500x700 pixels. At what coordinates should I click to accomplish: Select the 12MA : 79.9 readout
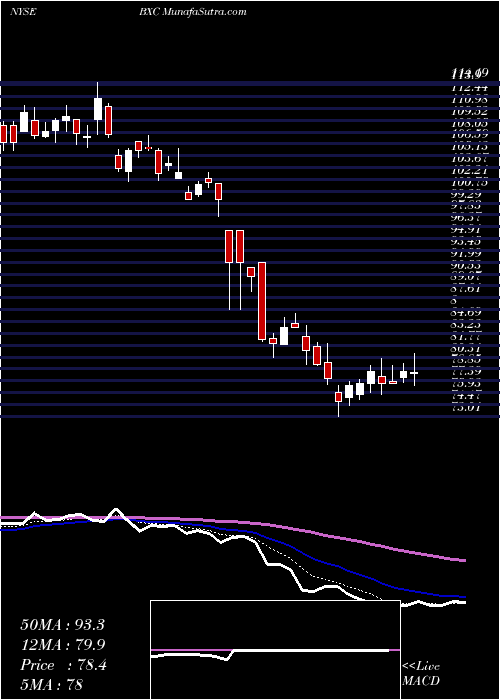[x=62, y=645]
